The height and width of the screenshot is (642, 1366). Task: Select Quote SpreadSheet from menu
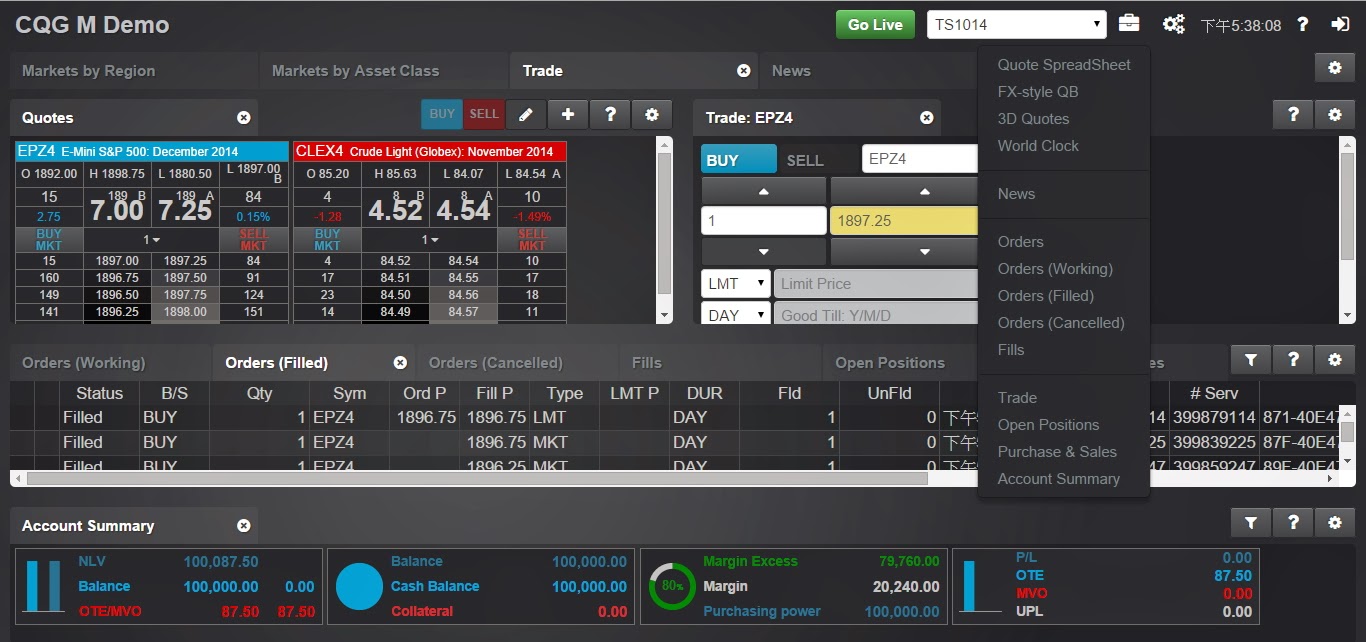coord(1064,65)
